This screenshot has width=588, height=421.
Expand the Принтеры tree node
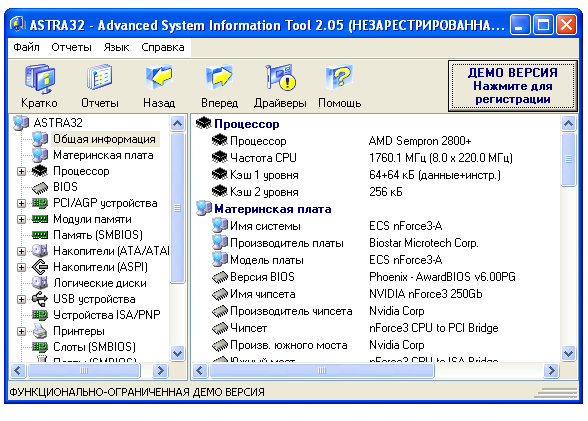tap(21, 331)
